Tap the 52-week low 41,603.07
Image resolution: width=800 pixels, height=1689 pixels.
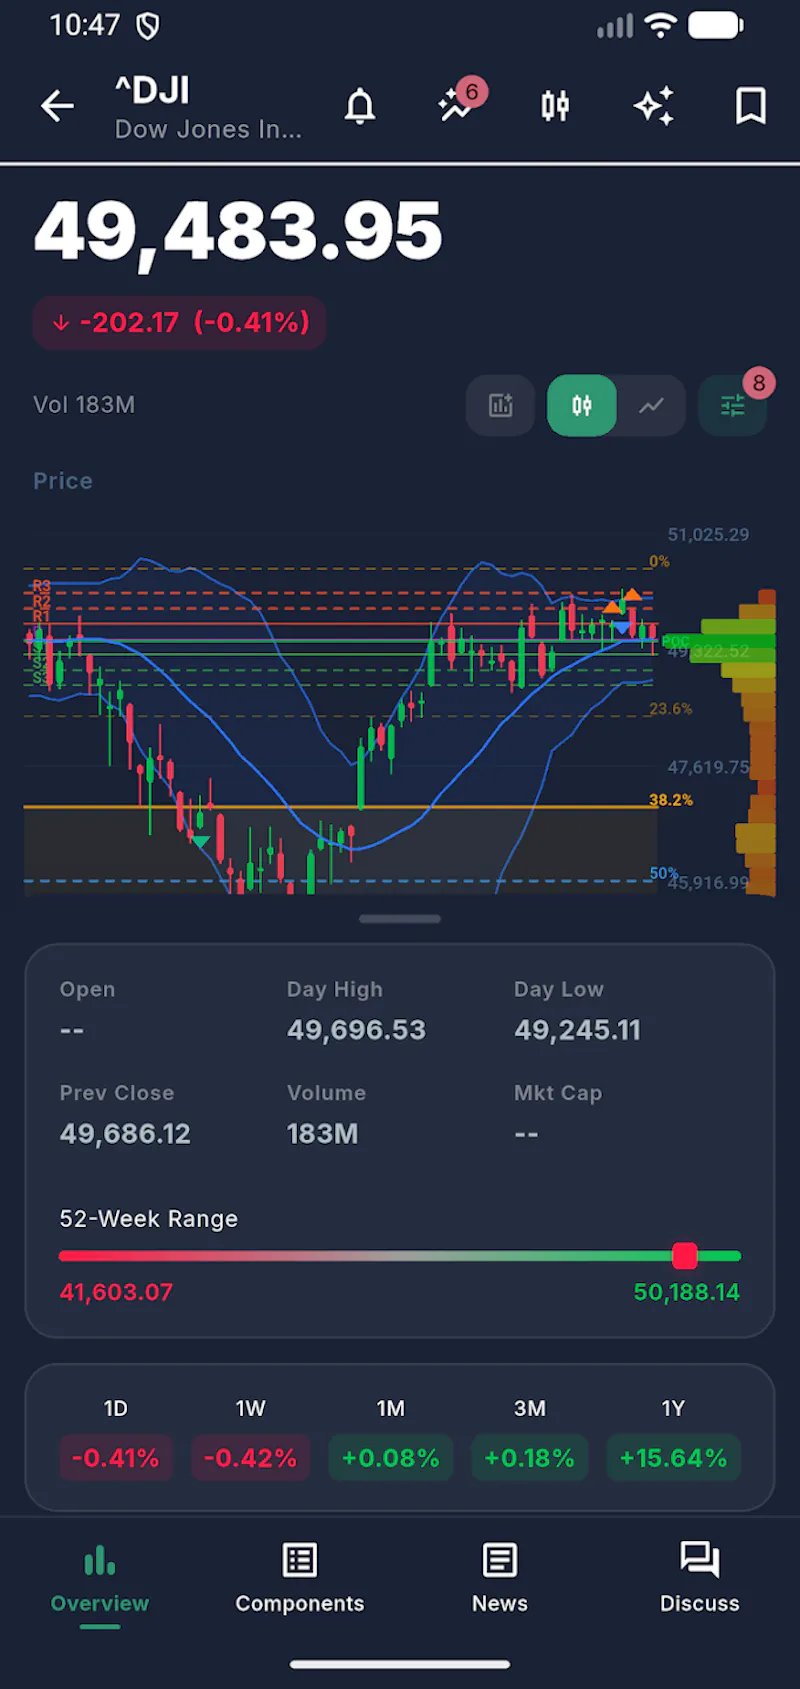point(116,1292)
